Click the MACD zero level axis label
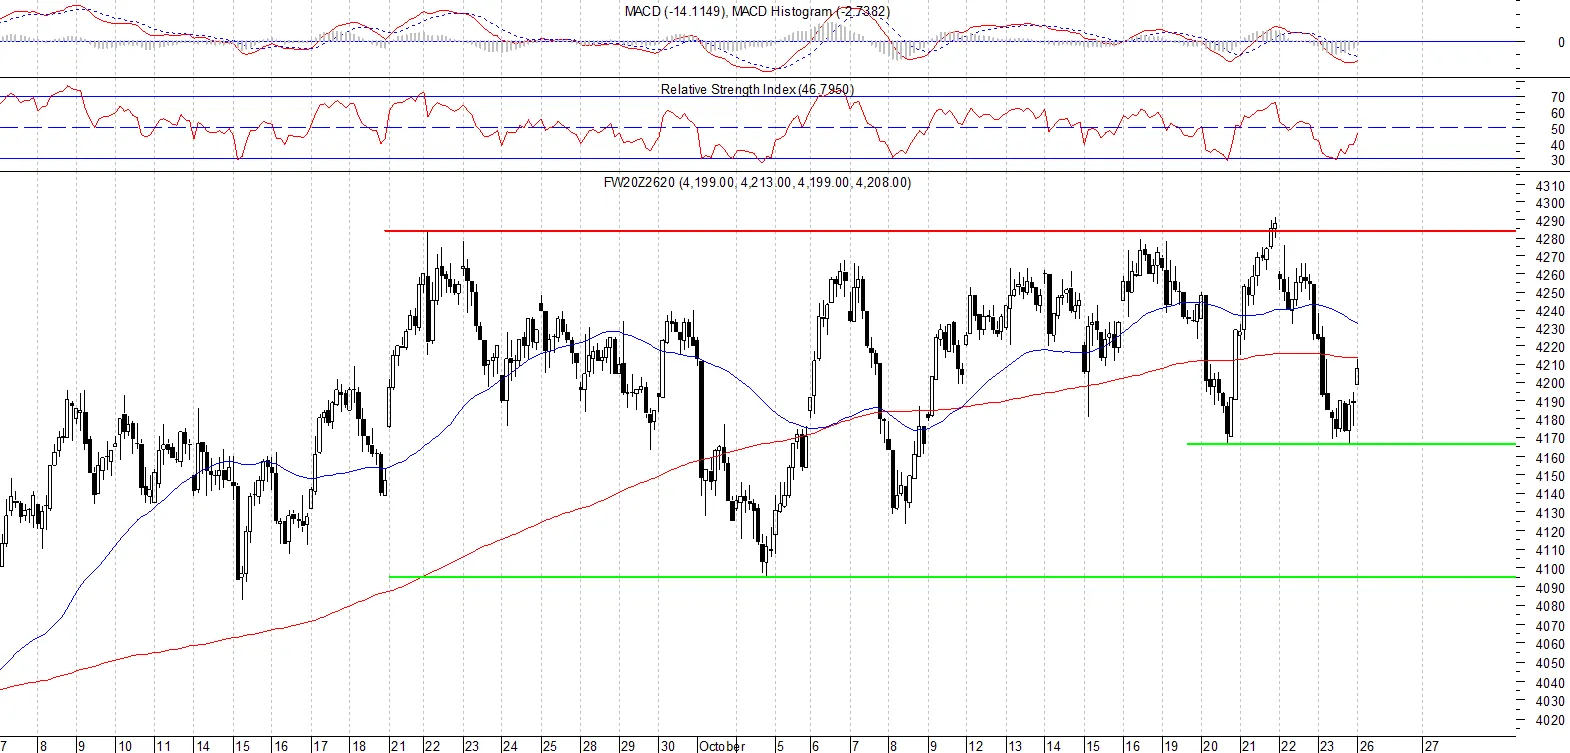Viewport: 1570px width, 753px height. (1561, 42)
